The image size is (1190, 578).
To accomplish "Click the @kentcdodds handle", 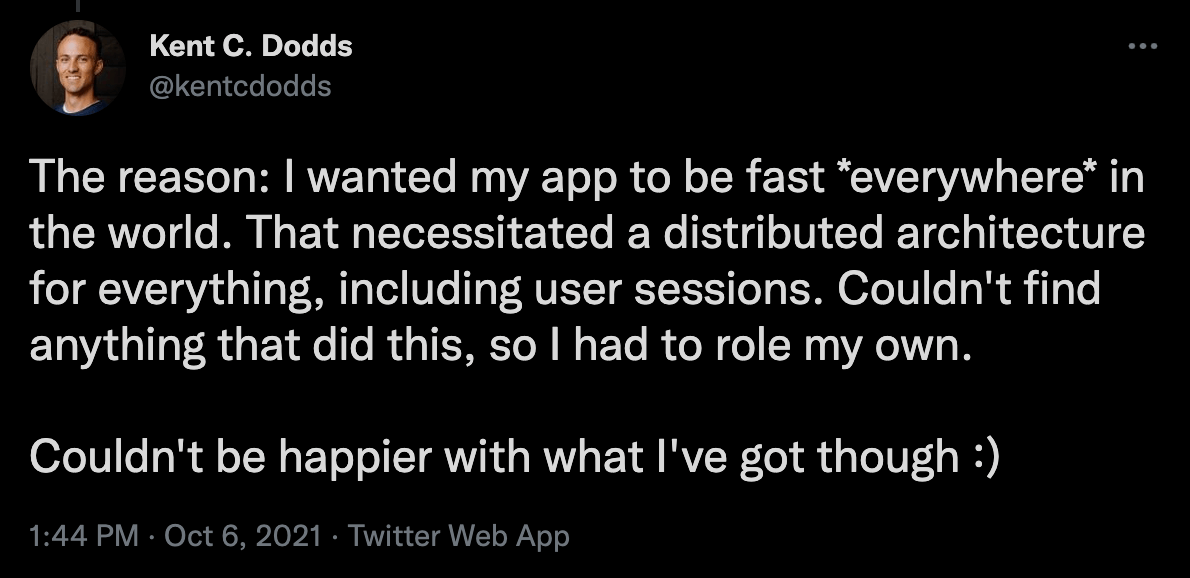I will point(239,86).
